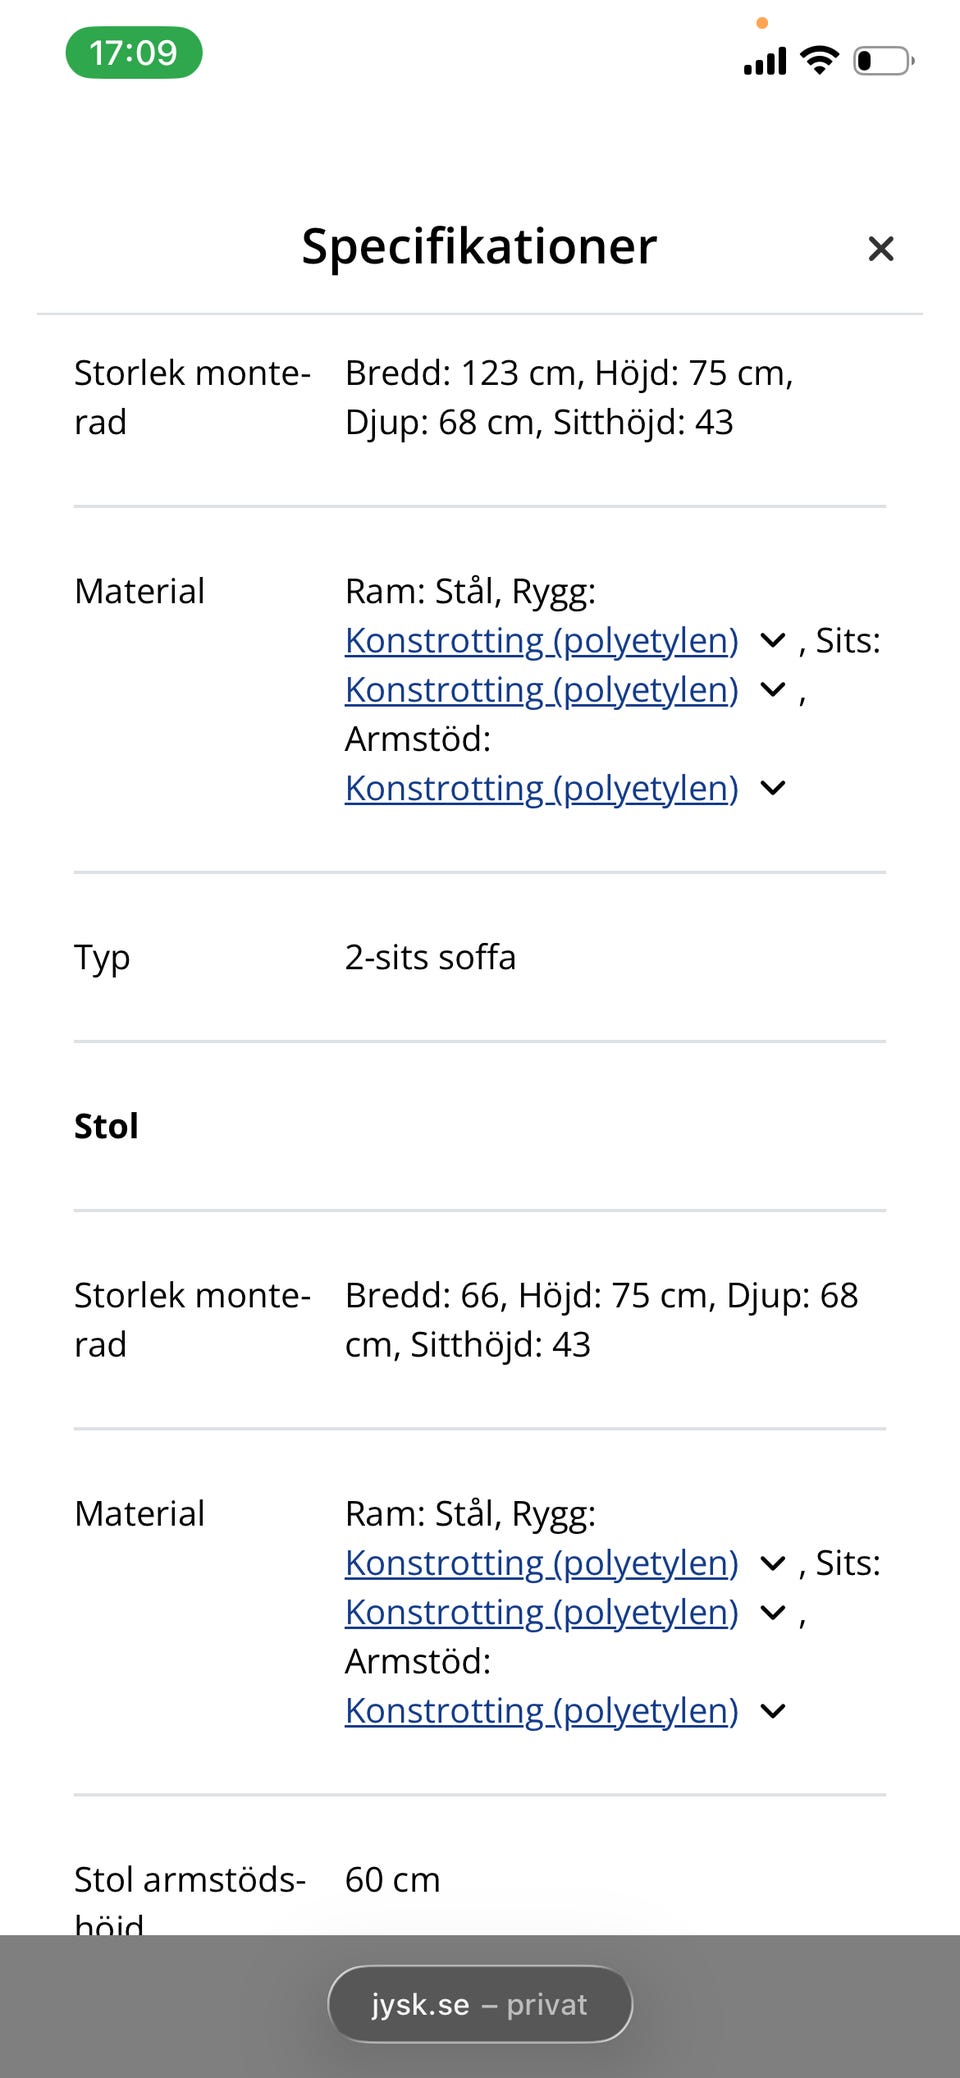Tap the green 17:09 time pill
The height and width of the screenshot is (2078, 960).
pos(134,52)
